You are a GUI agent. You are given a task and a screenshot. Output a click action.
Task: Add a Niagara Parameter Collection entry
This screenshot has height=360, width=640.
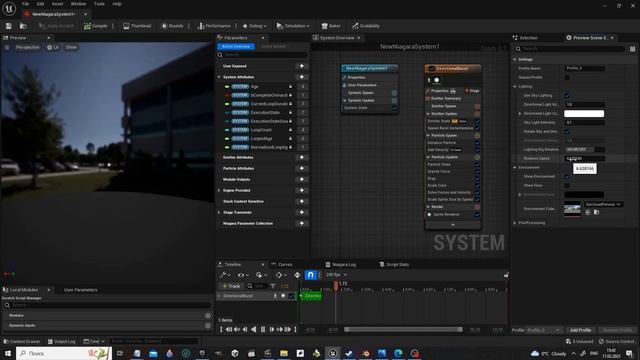tap(302, 224)
